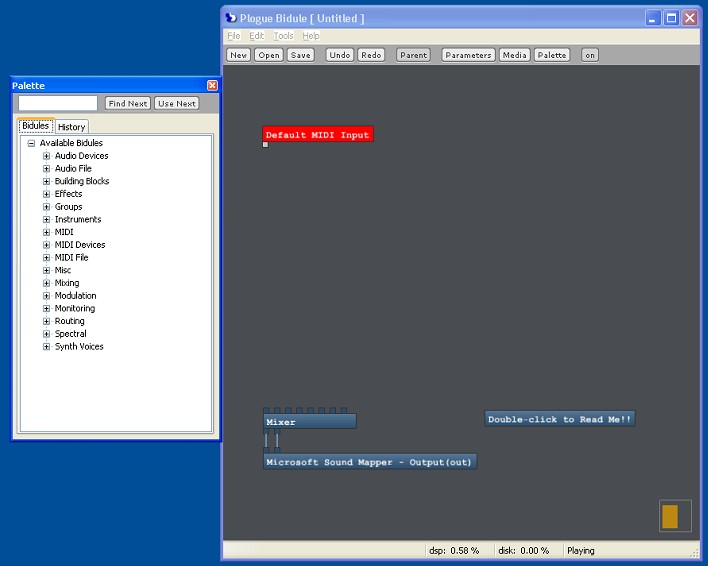Select the Microsoft Sound Mapper Output bidule
This screenshot has width=708, height=566.
369,462
